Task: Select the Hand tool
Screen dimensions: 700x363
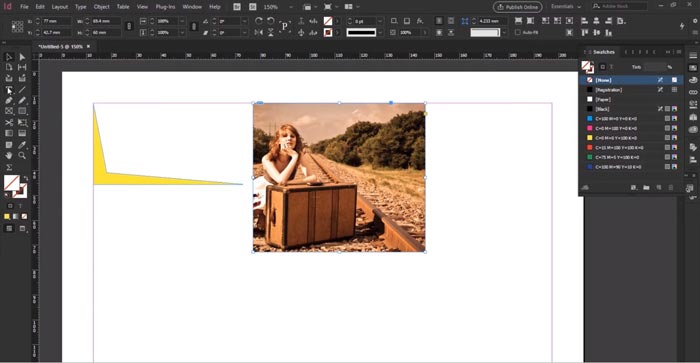Action: pos(8,155)
